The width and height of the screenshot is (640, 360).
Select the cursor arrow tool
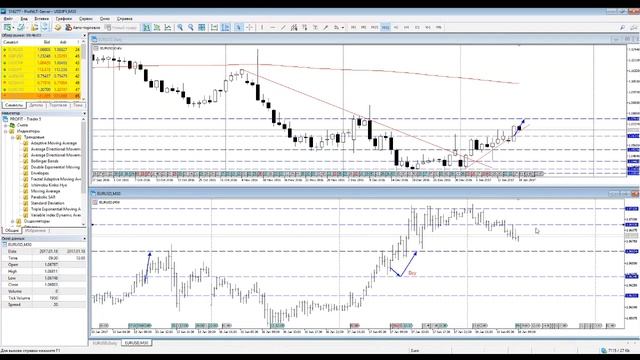click(x=238, y=27)
